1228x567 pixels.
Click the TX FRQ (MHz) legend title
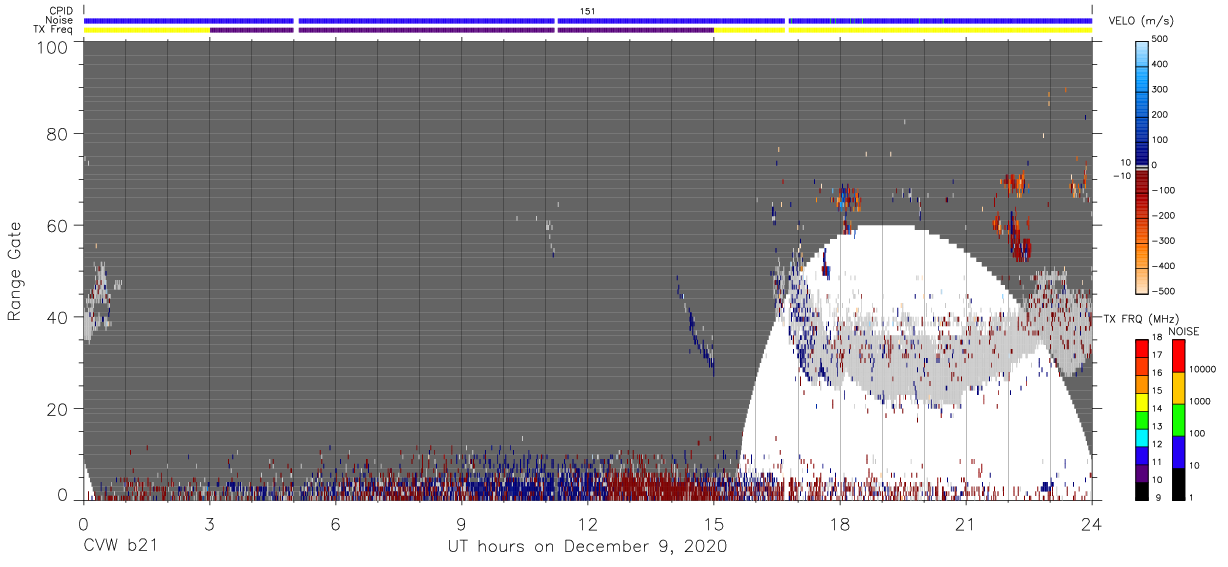(x=1140, y=318)
